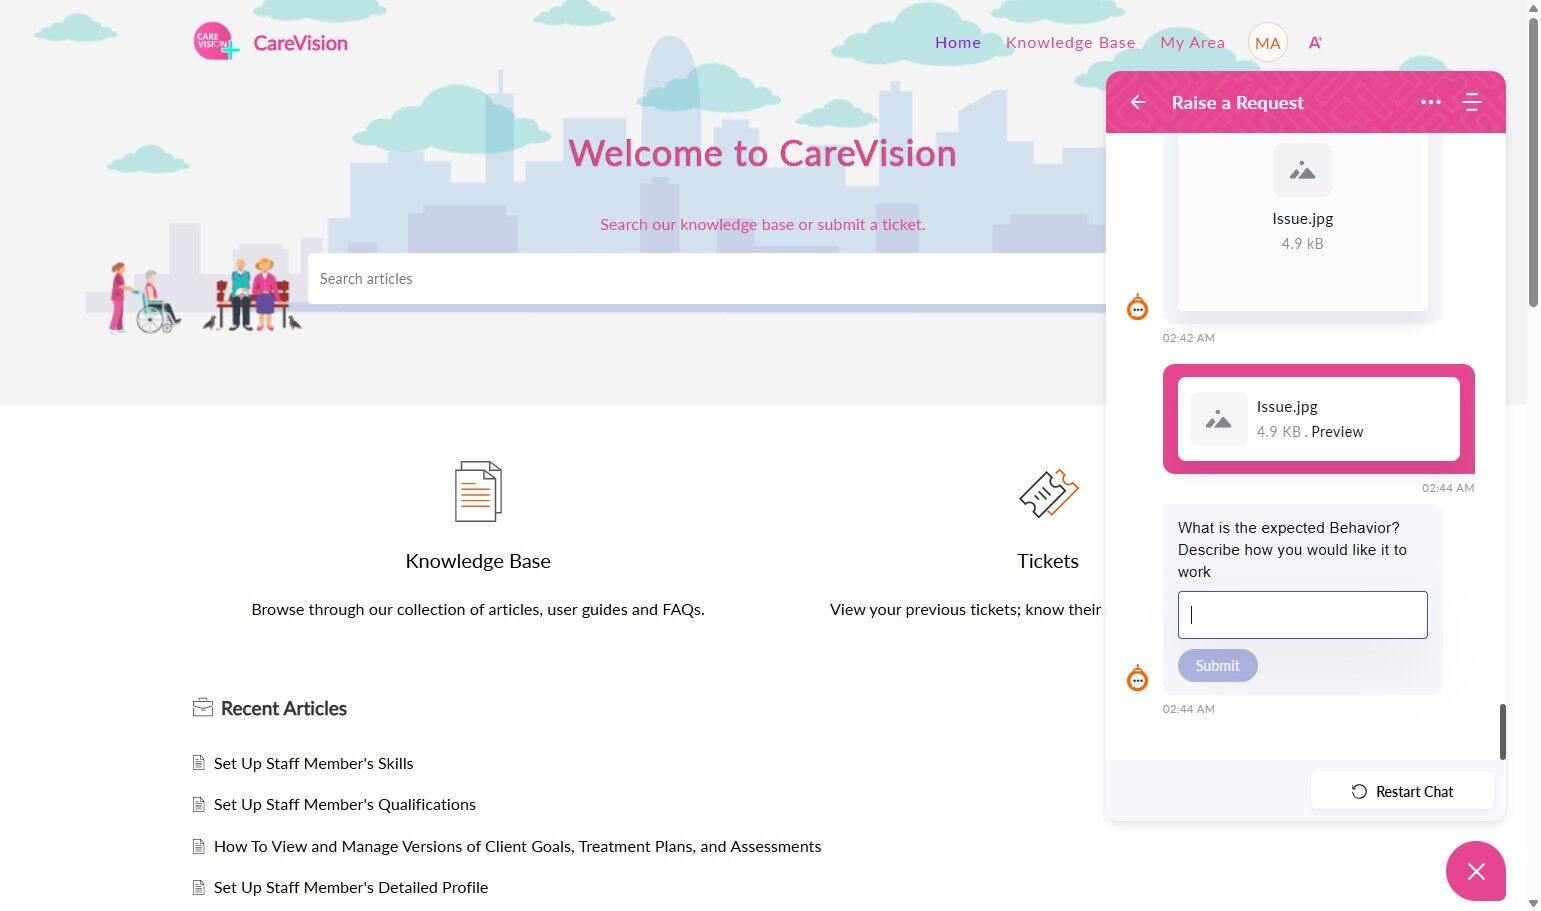
Task: Open the chat three-dots options menu
Action: coord(1431,102)
